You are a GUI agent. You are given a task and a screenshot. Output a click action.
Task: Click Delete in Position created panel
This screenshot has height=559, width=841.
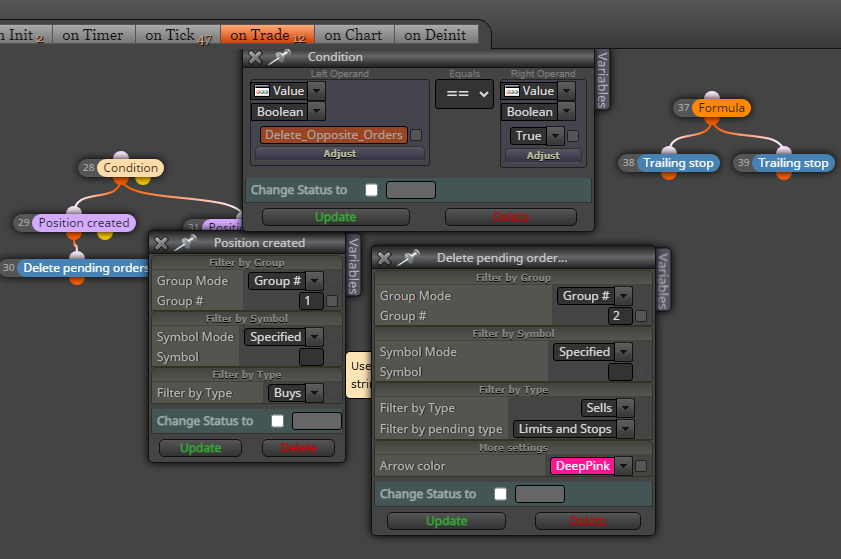298,448
